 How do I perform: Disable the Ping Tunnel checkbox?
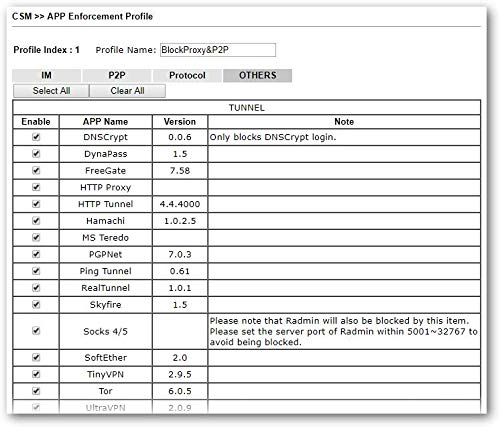coord(36,271)
